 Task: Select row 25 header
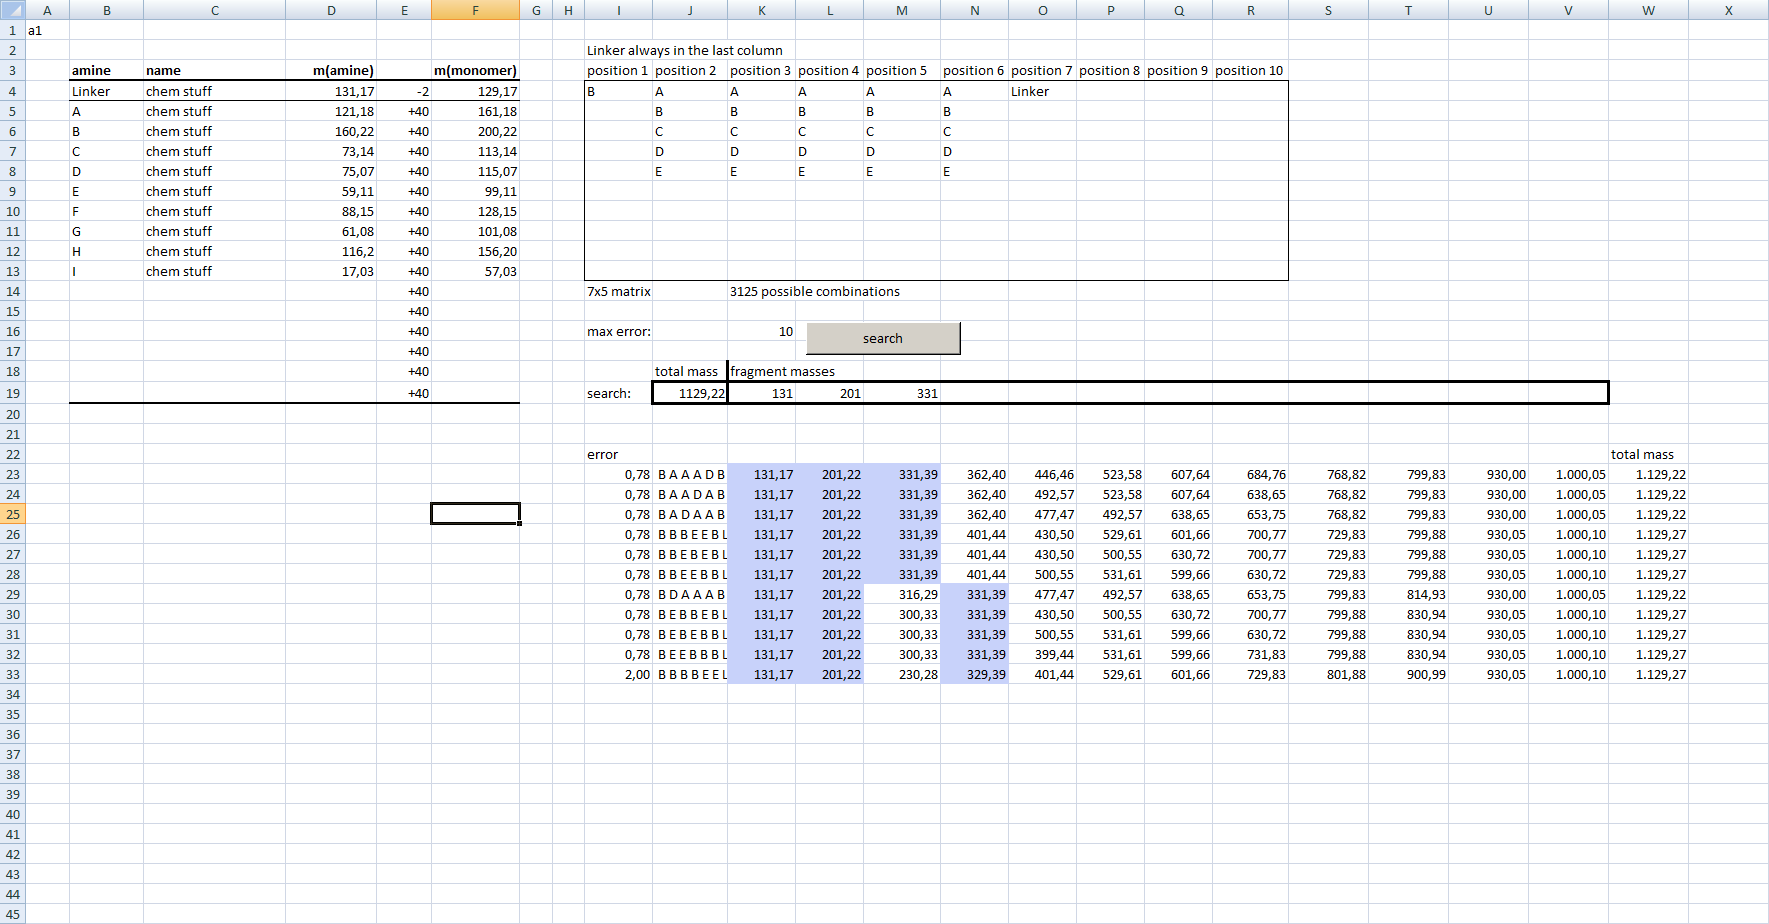coord(12,514)
